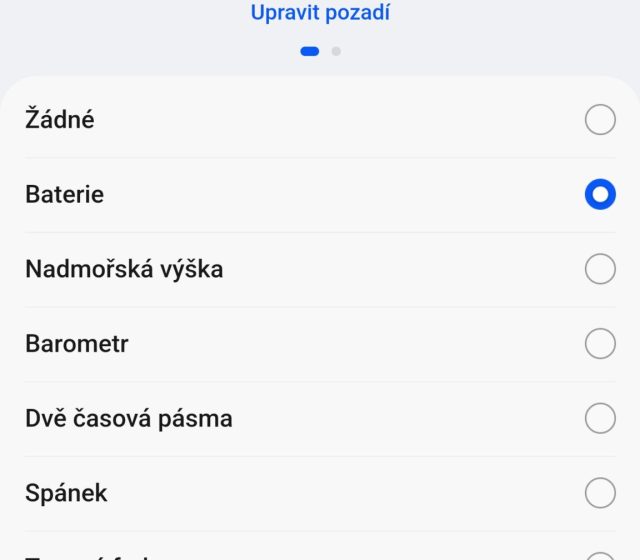Tap the active blue page indicator
This screenshot has width=640, height=560.
310,51
